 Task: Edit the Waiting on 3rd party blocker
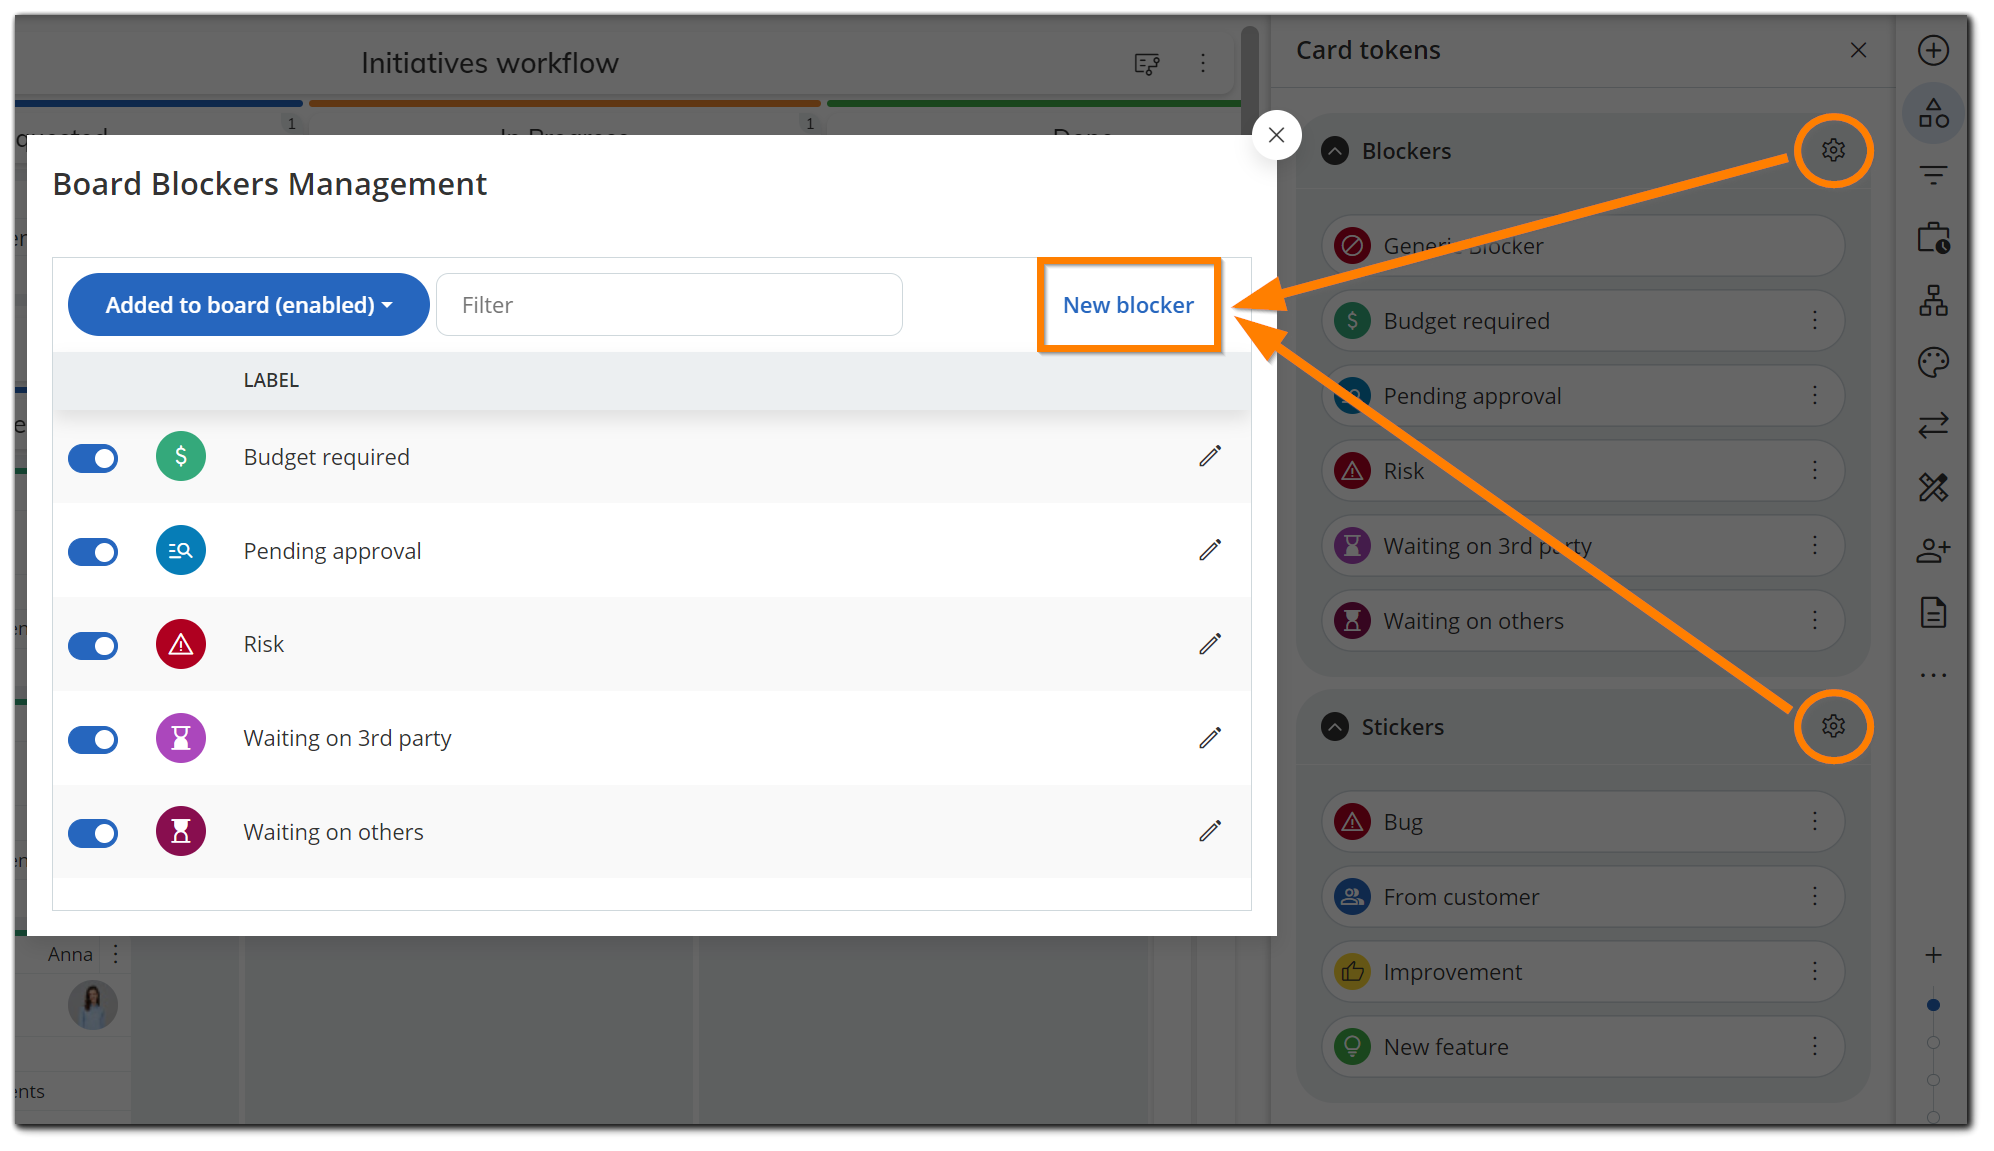click(x=1209, y=738)
